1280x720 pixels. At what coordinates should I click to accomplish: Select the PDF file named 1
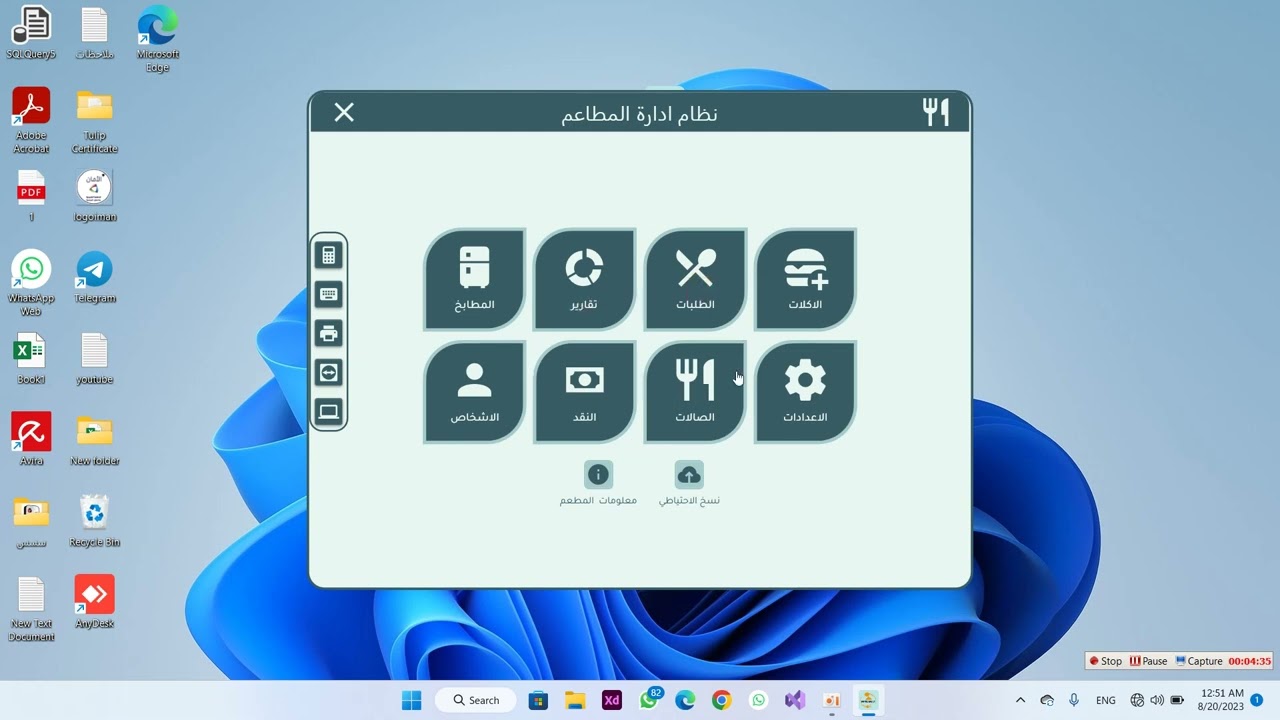31,196
